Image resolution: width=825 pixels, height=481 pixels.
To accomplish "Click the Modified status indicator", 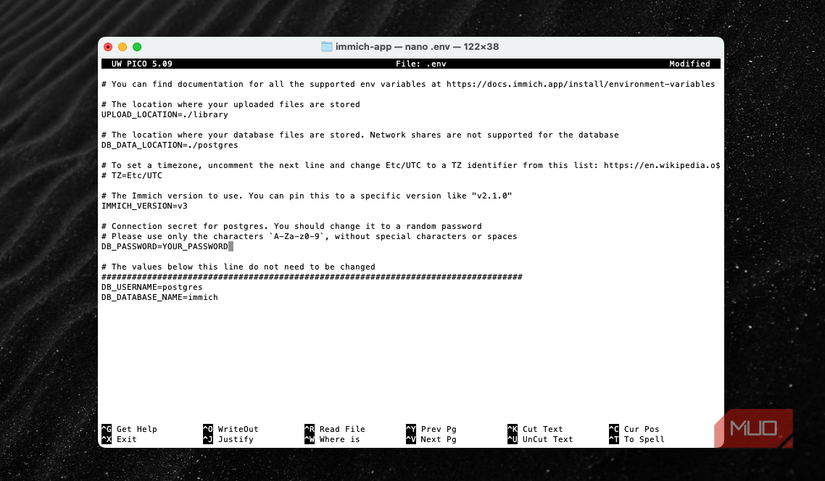I will pos(689,64).
